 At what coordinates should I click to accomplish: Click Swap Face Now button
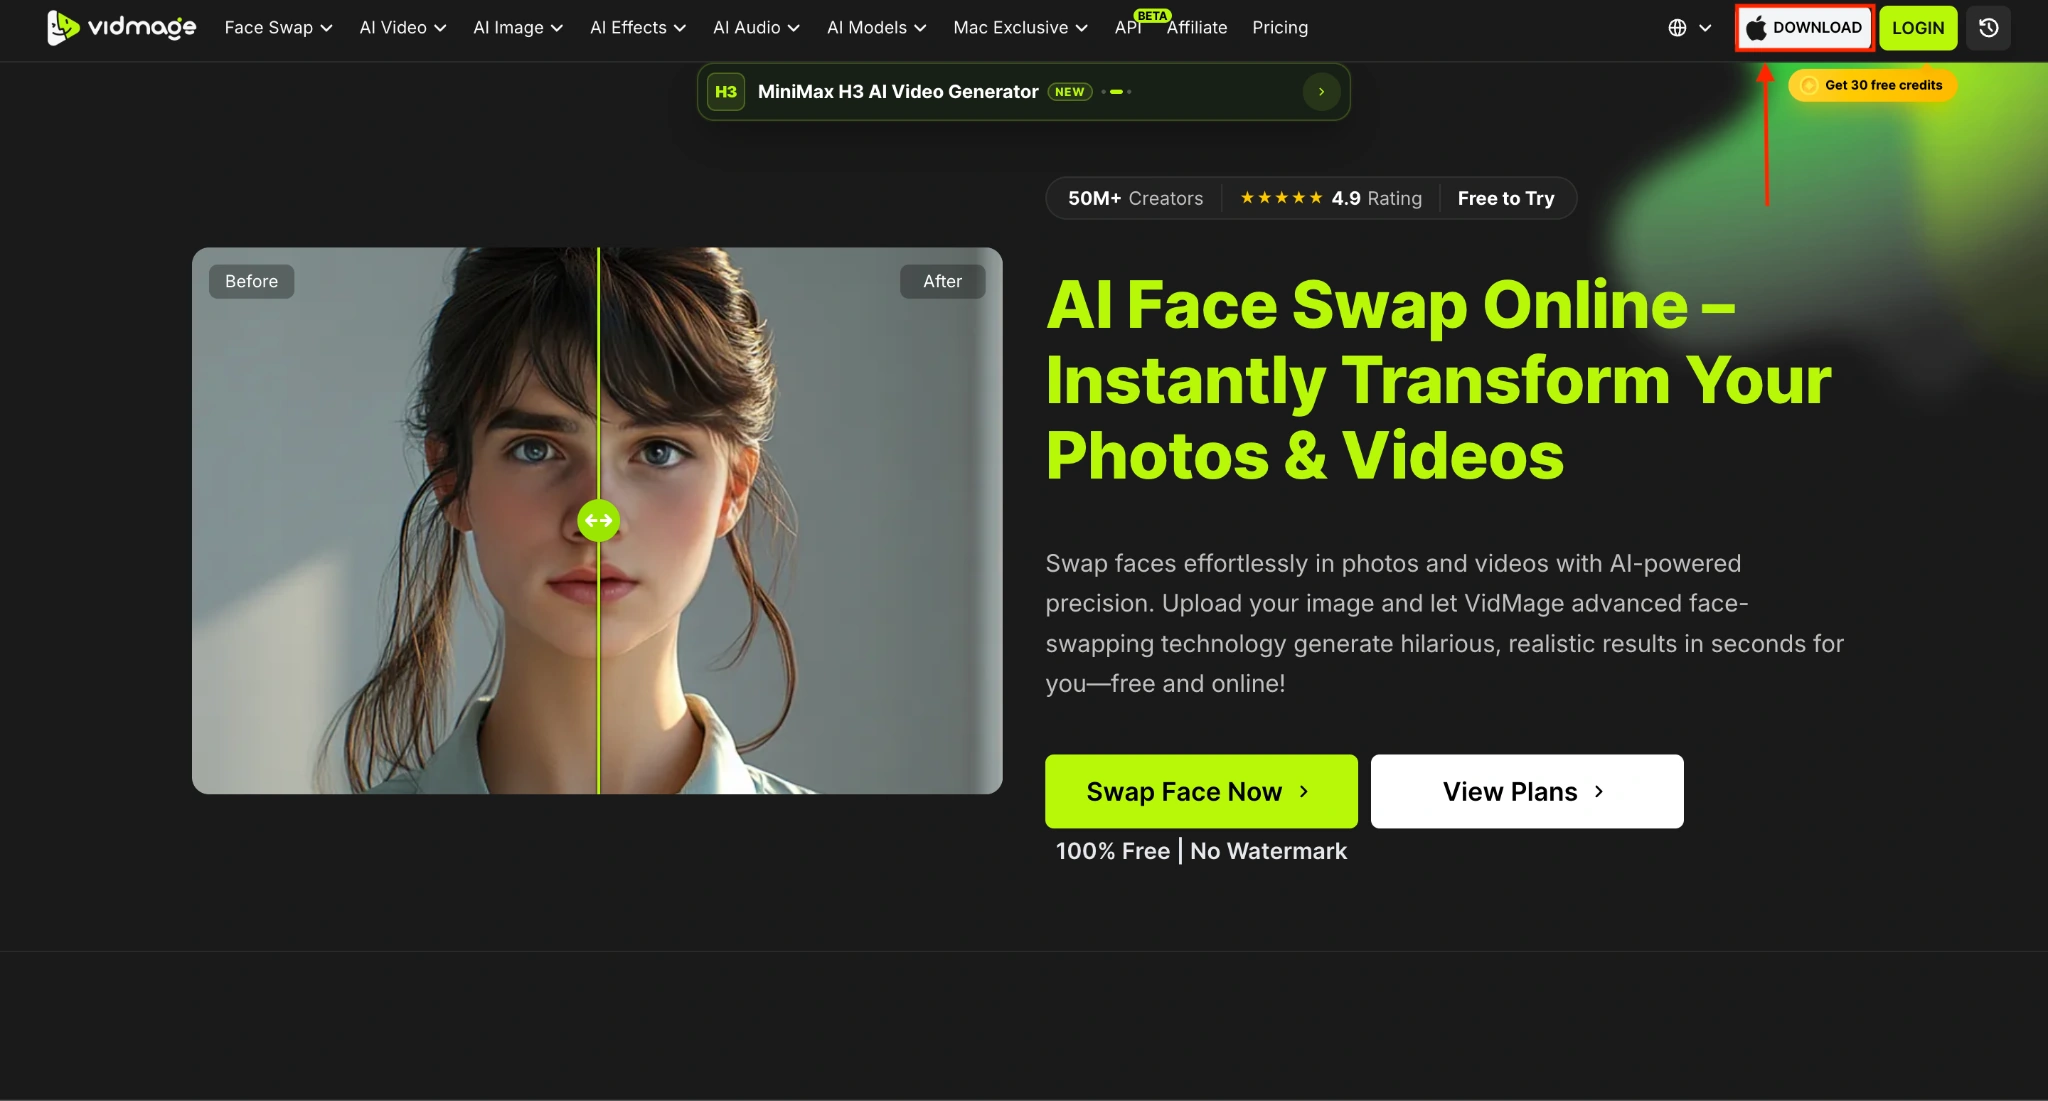click(x=1201, y=791)
